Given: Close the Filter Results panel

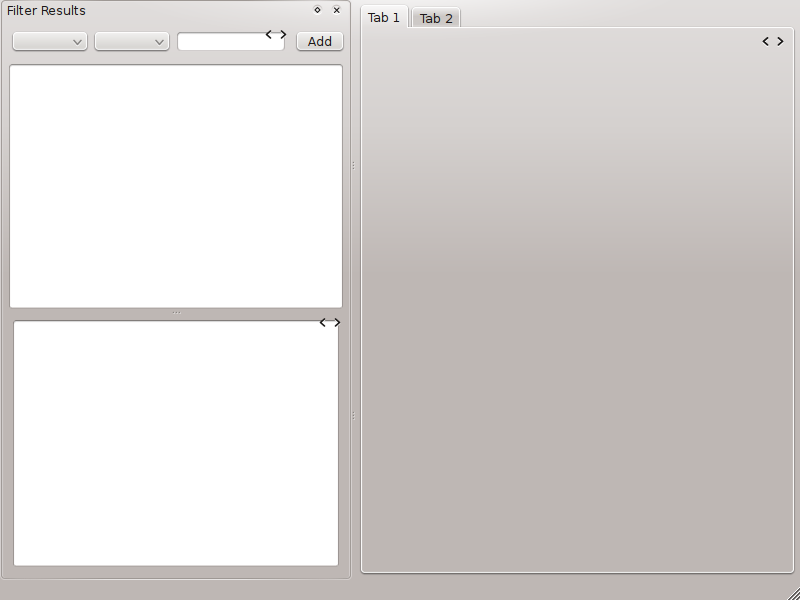Looking at the screenshot, I should 337,10.
